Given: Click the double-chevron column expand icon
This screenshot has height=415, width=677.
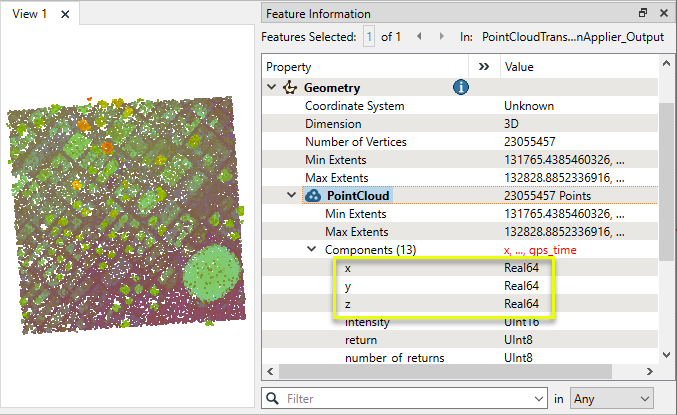Looking at the screenshot, I should point(484,66).
